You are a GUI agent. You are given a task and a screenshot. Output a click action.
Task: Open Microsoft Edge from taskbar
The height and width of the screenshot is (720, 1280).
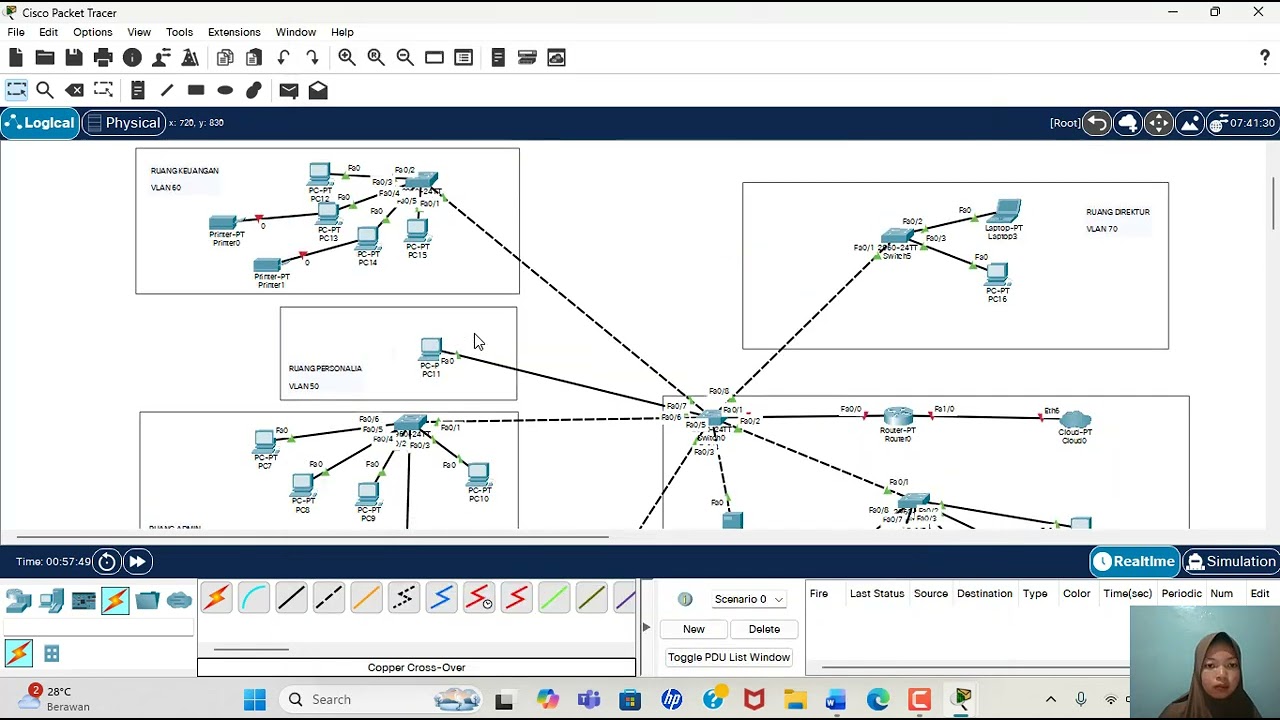[878, 699]
